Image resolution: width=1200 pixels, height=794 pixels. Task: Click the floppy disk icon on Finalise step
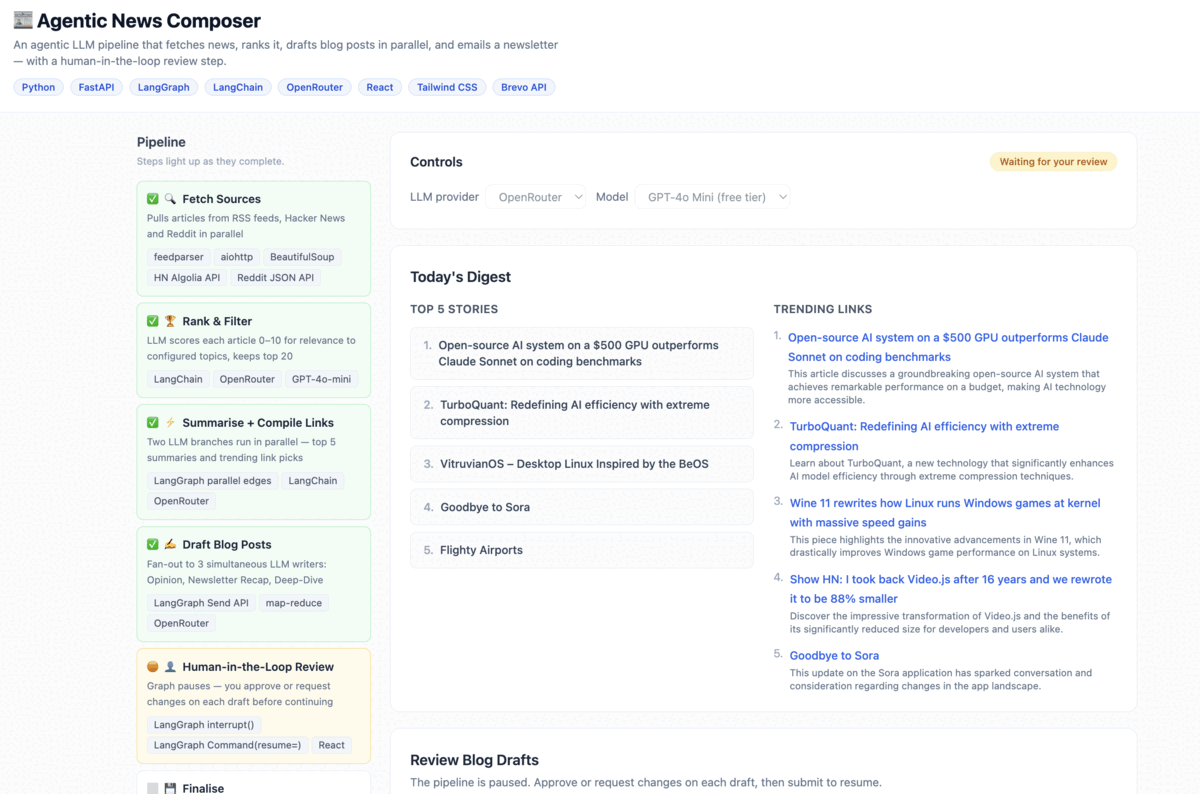click(171, 787)
